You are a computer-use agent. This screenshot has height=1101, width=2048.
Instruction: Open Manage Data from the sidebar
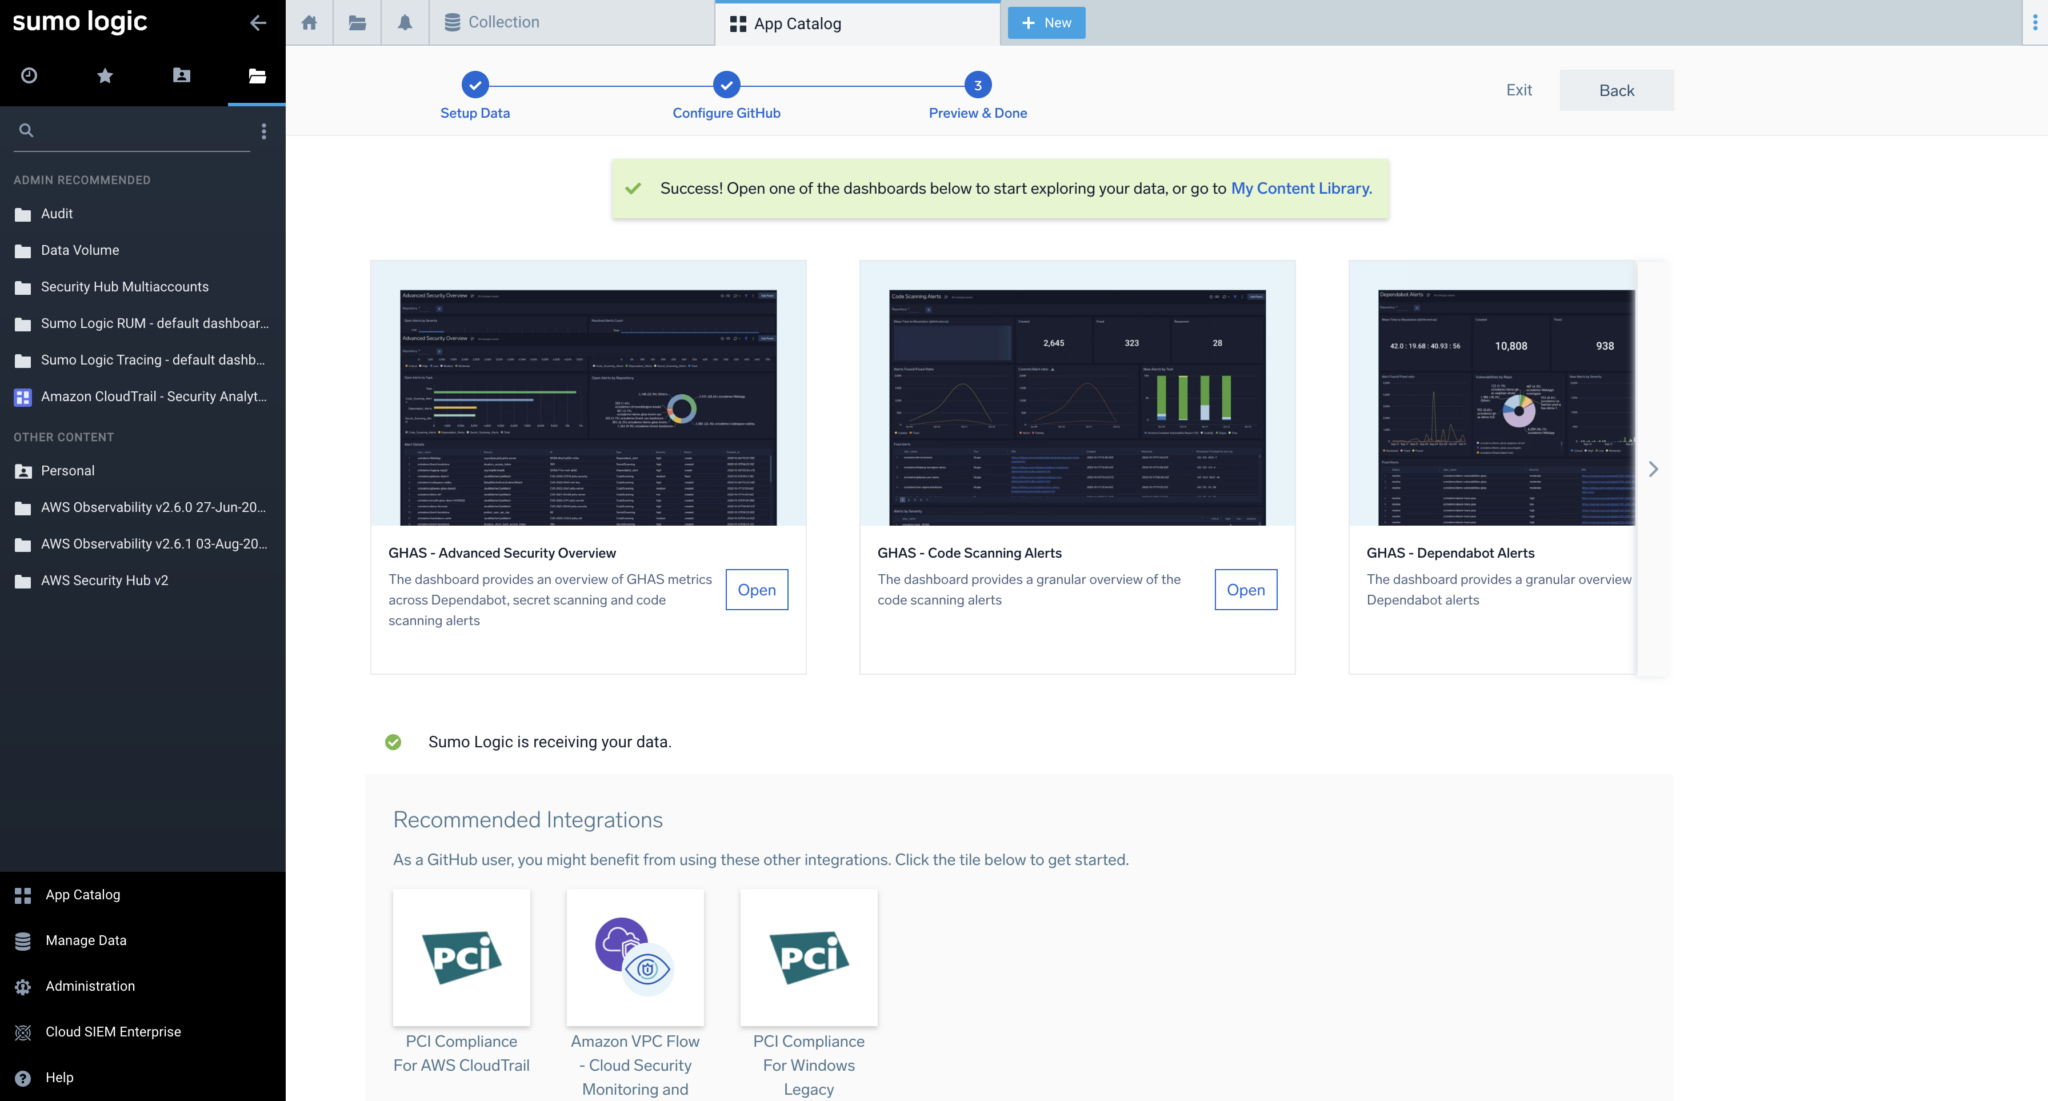84,940
